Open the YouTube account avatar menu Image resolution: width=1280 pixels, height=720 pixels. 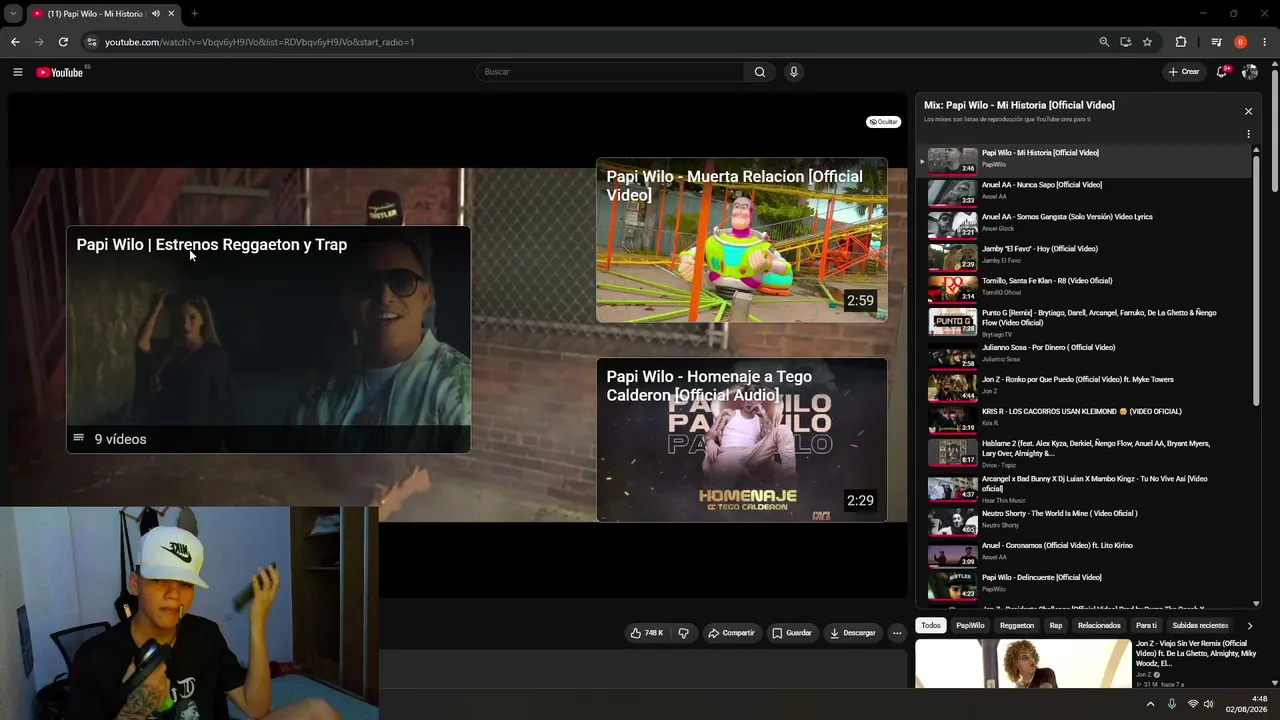tap(1250, 72)
